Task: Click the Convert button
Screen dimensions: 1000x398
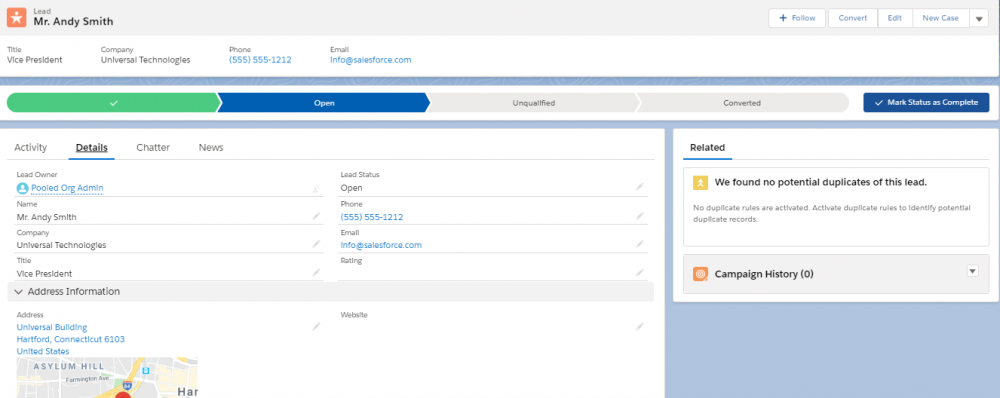Action: [x=853, y=18]
